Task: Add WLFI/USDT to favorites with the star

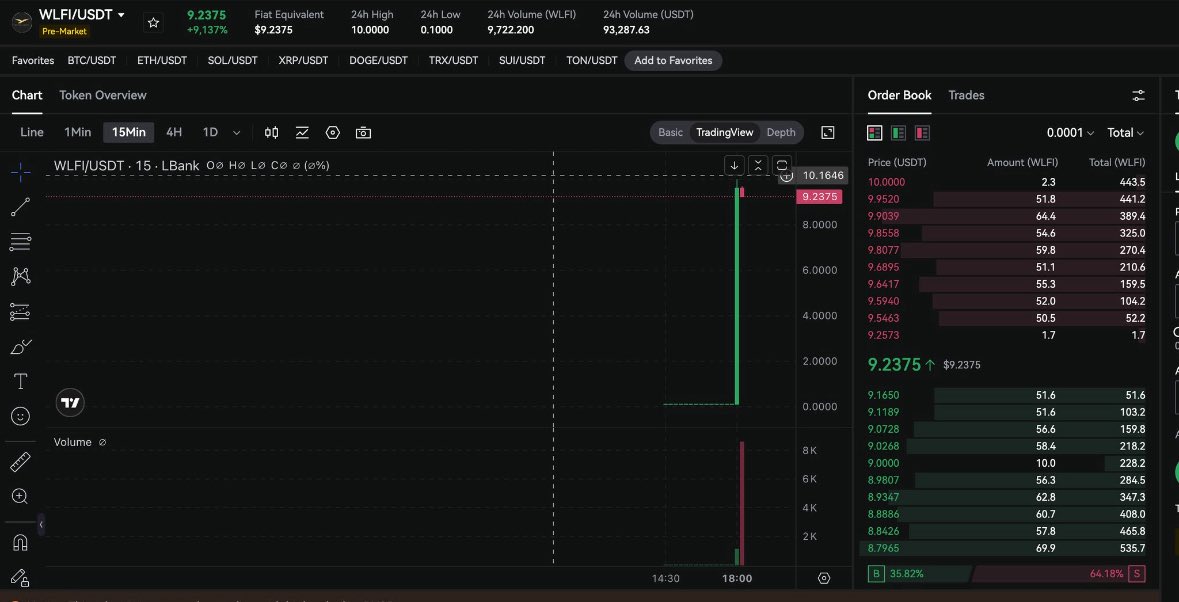Action: (x=153, y=23)
